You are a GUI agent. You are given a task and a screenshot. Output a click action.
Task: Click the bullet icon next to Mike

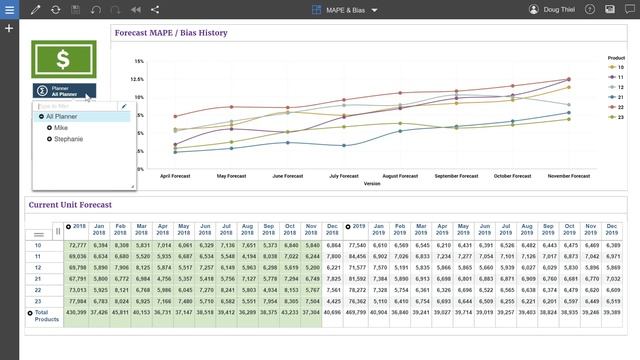[x=49, y=128]
